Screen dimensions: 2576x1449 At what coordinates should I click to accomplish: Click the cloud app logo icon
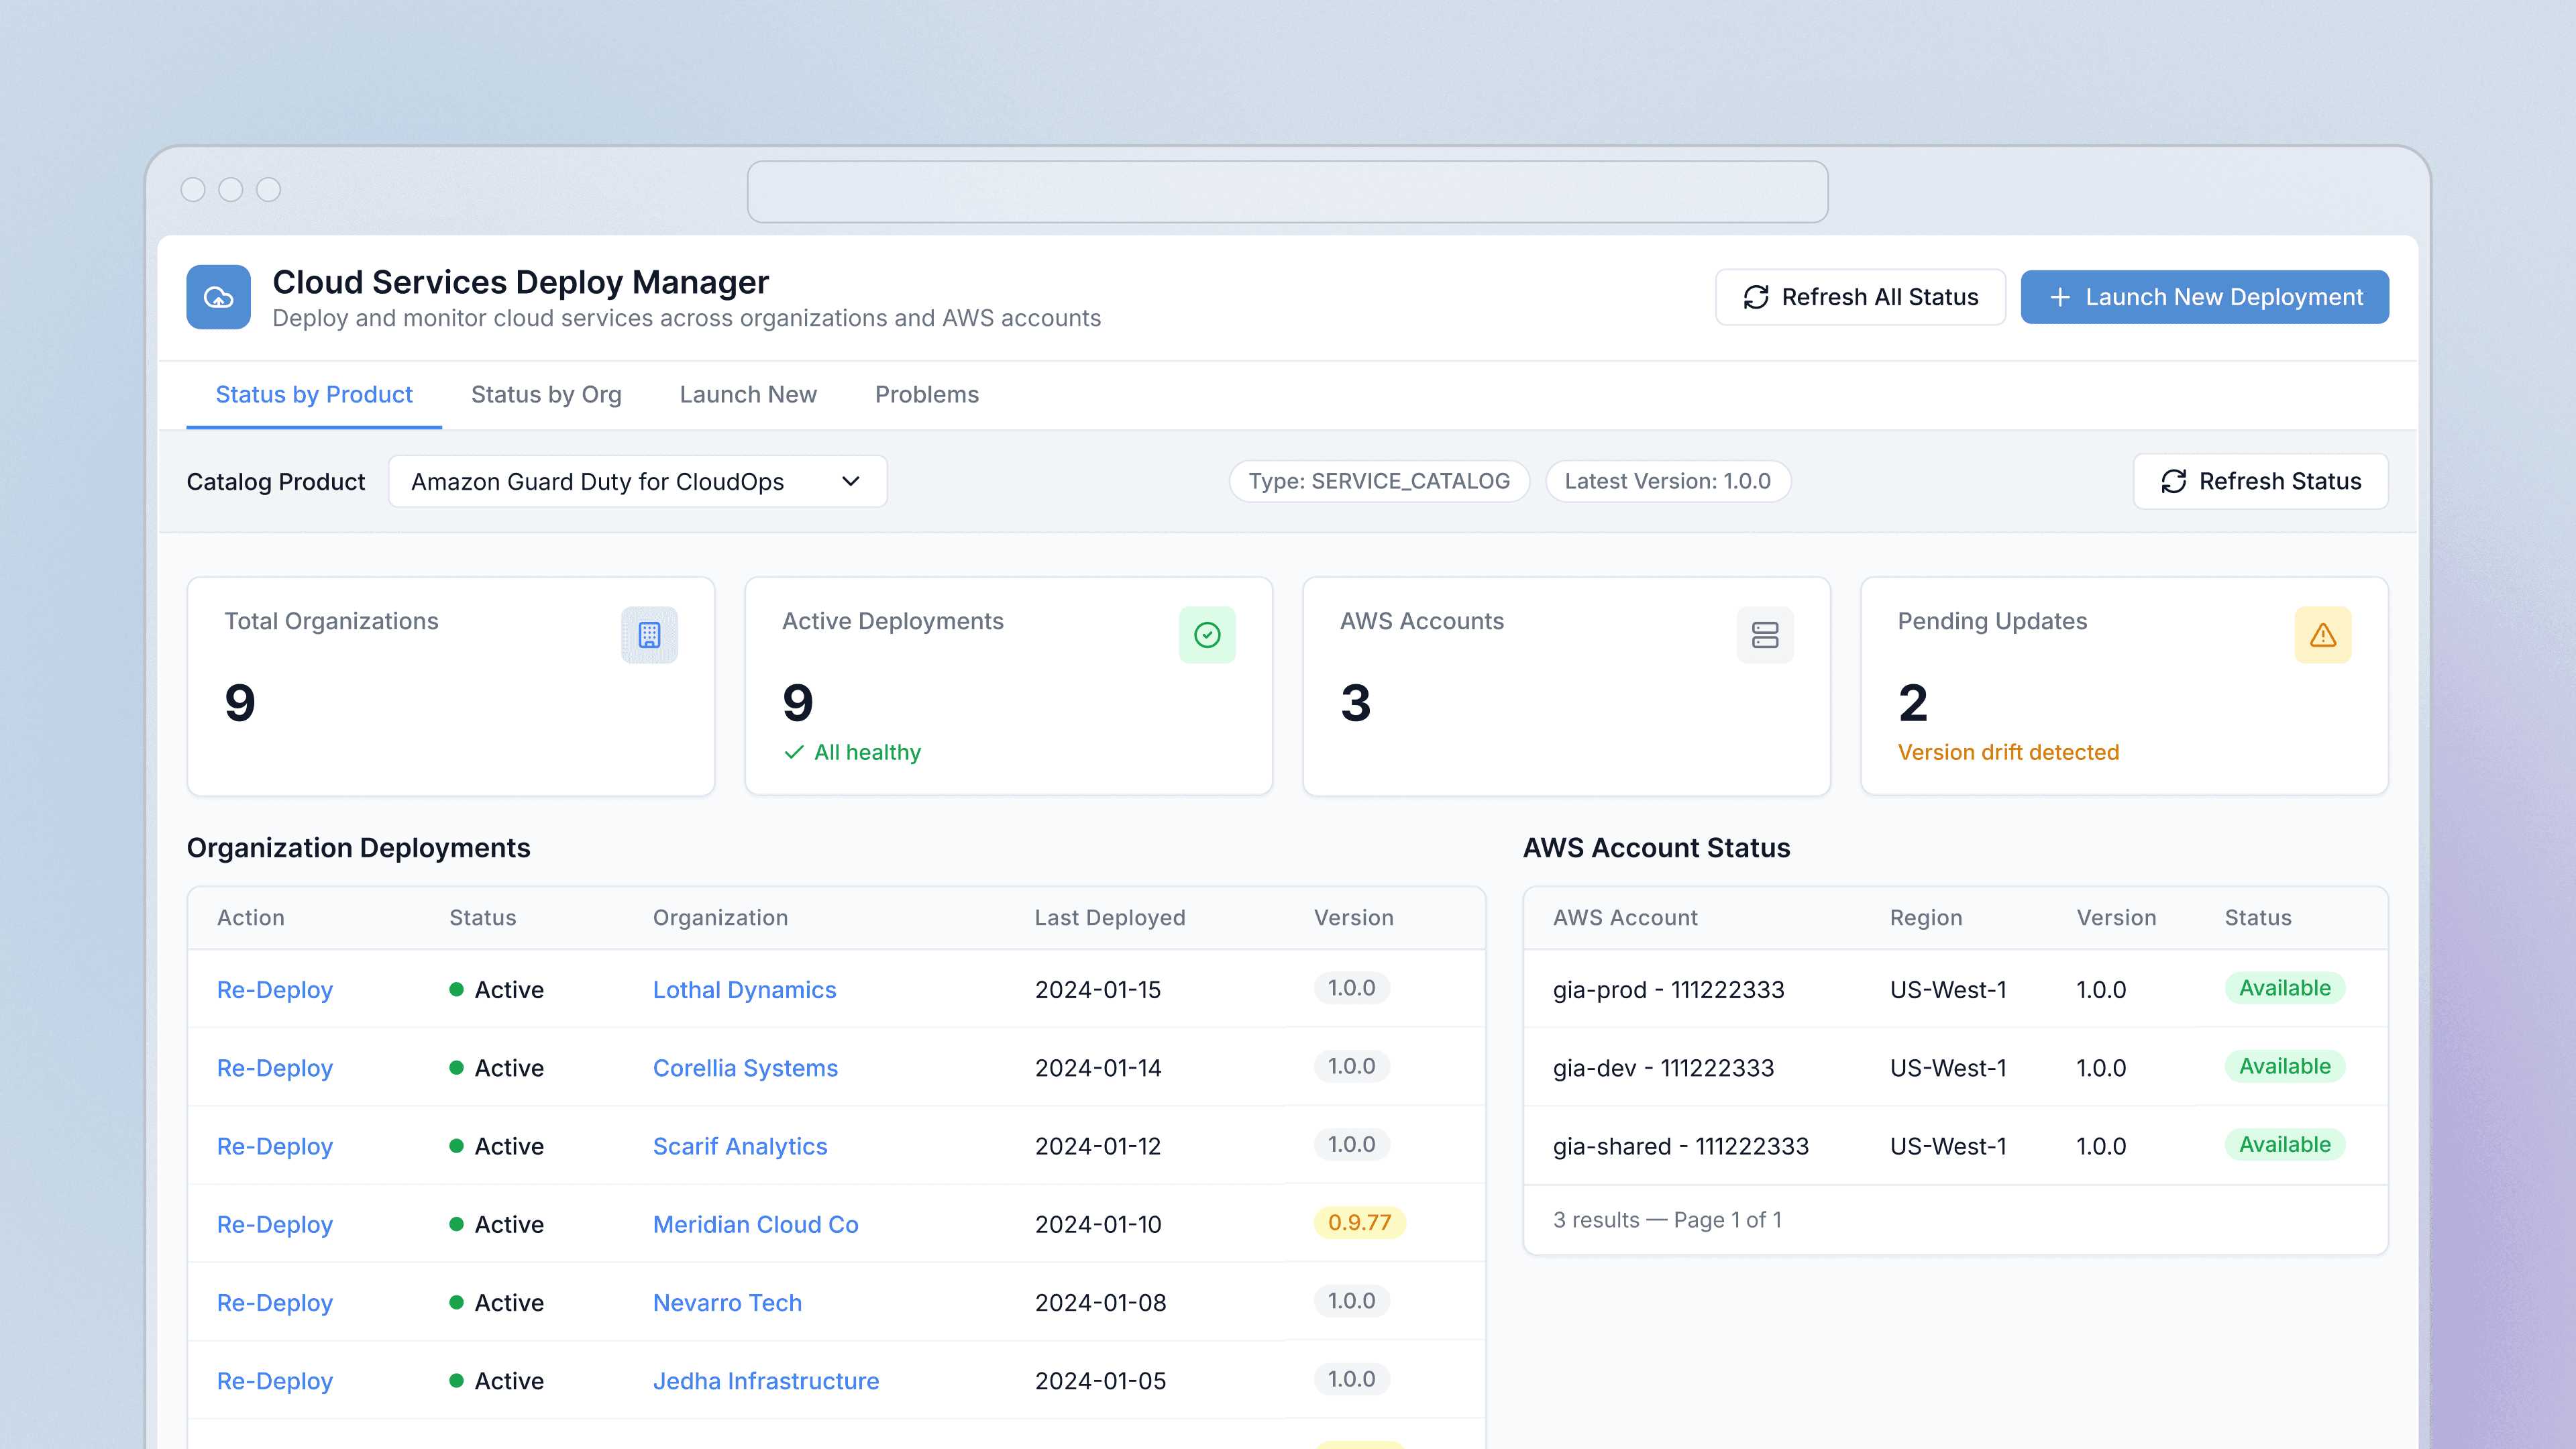218,297
